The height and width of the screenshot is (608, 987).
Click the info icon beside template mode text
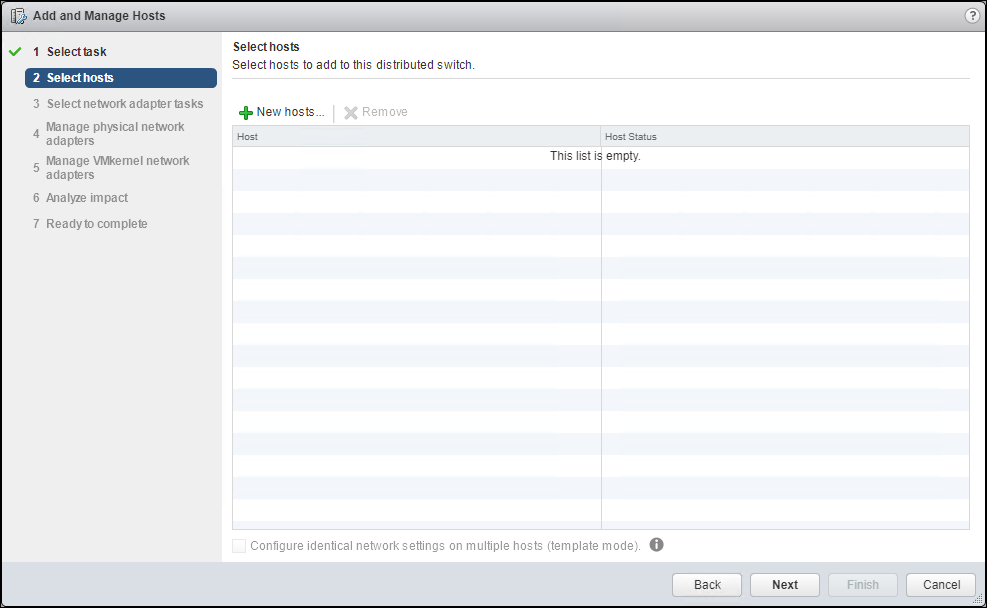657,545
